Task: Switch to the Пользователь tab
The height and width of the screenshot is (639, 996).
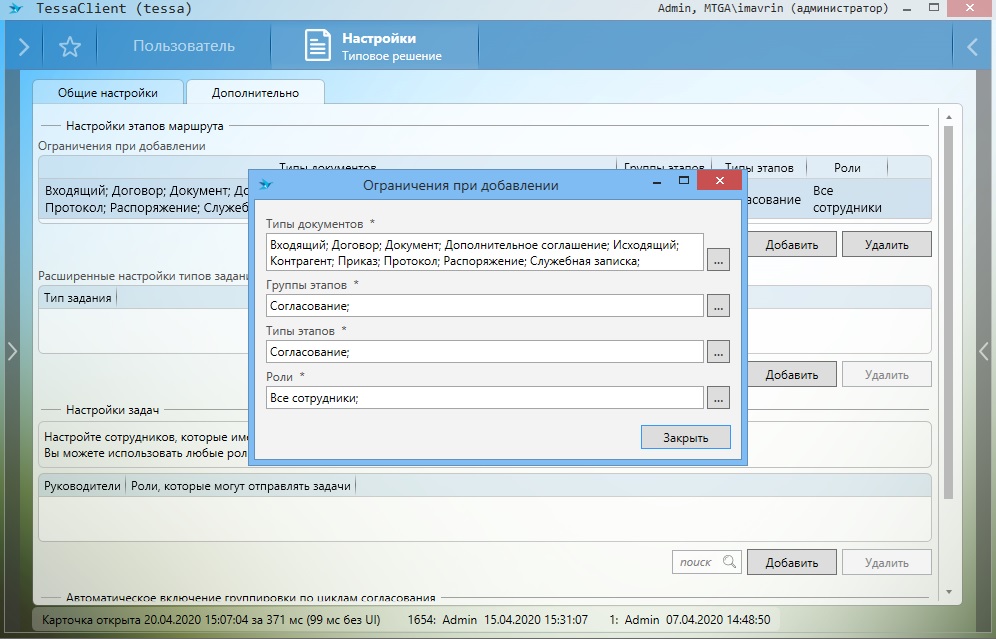Action: coord(184,47)
